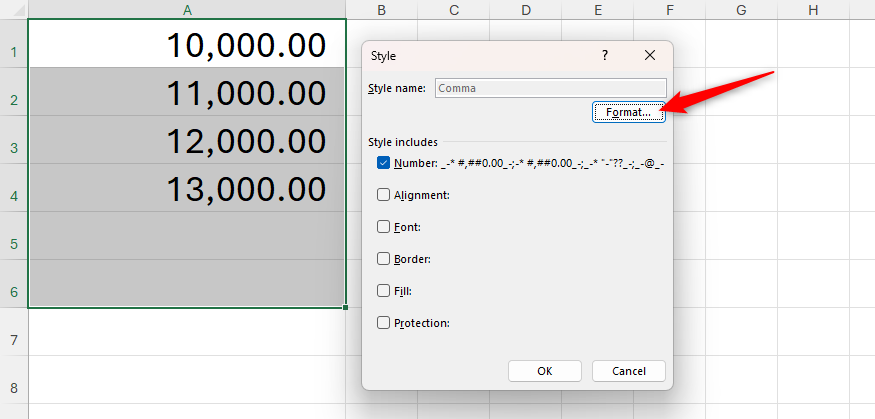Enable the Font checkbox
The width and height of the screenshot is (875, 419).
[384, 227]
